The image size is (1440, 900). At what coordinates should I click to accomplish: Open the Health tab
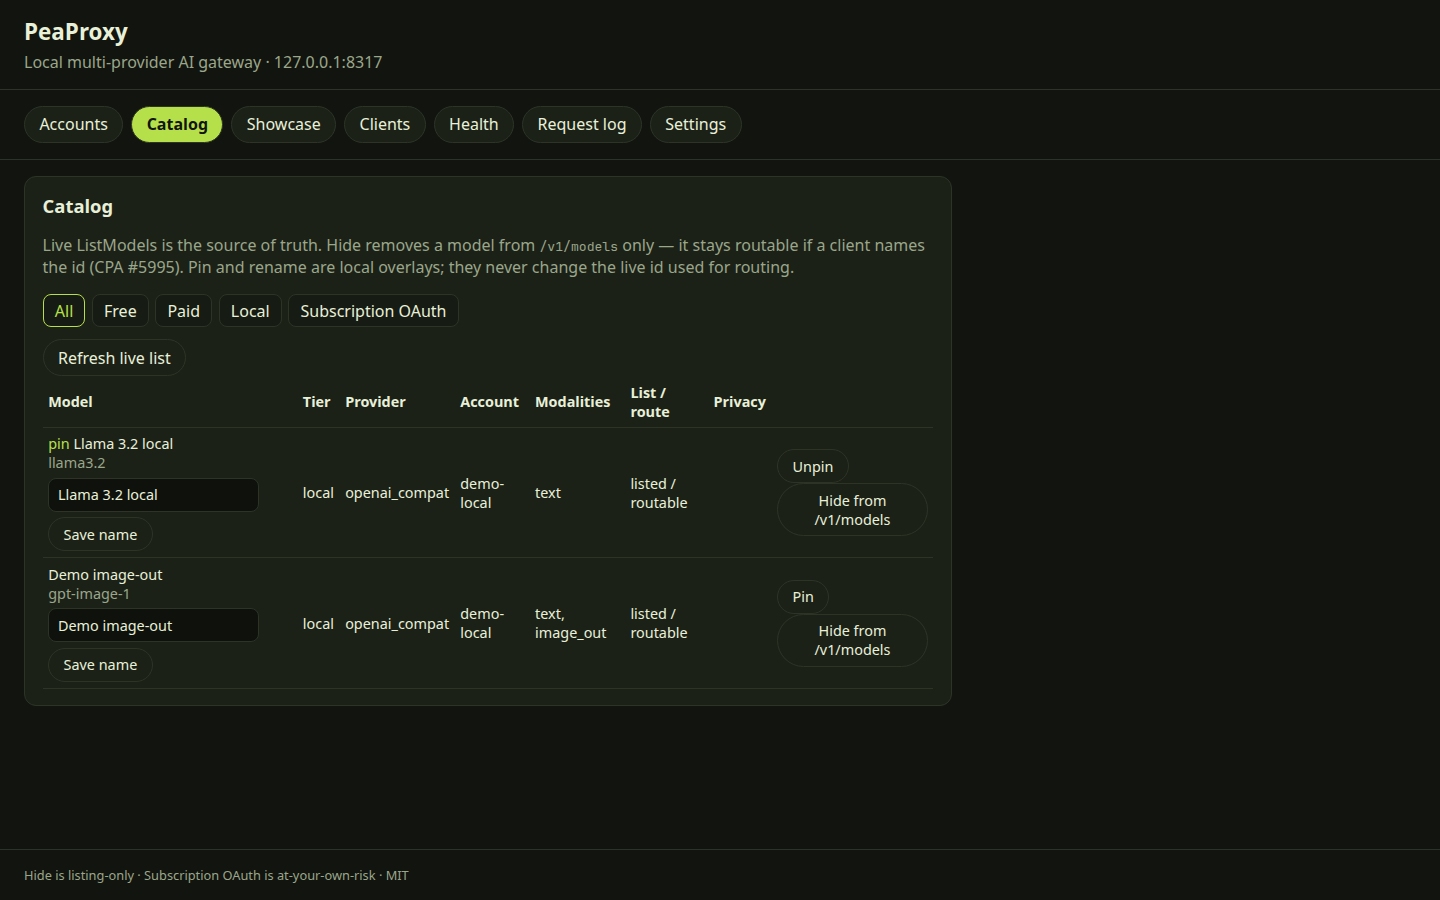473,124
